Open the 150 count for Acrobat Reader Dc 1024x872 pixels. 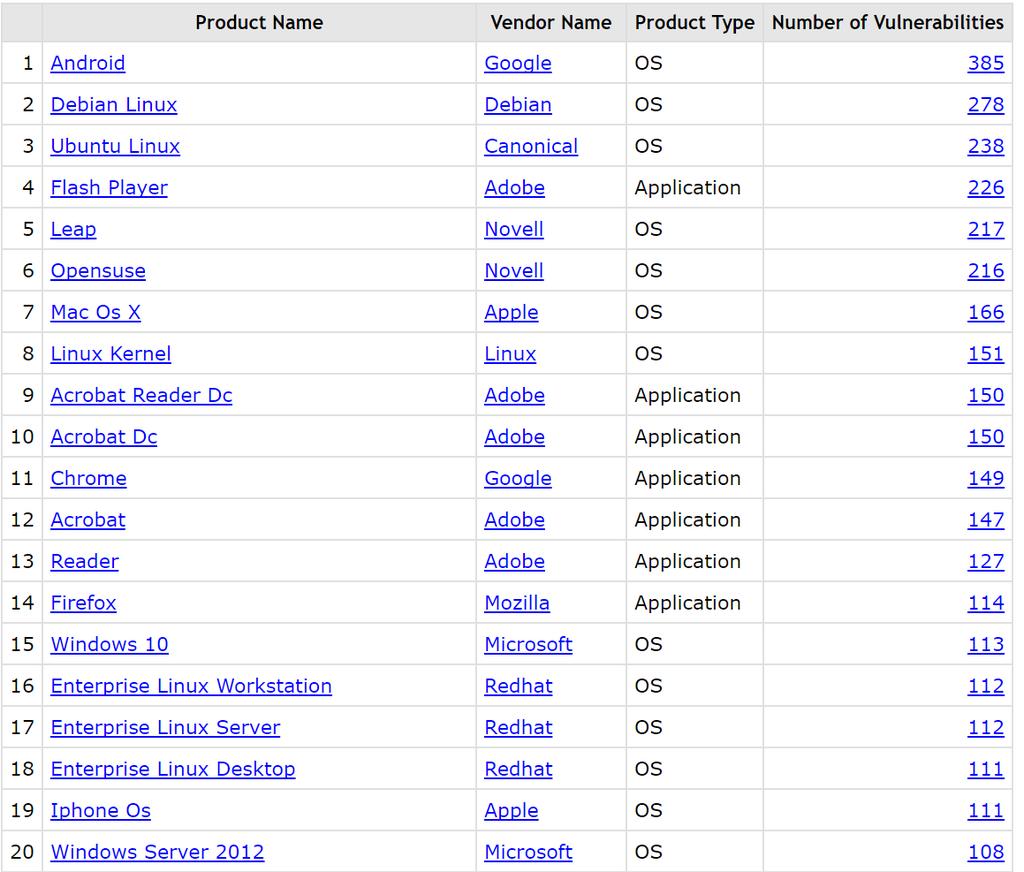click(985, 396)
